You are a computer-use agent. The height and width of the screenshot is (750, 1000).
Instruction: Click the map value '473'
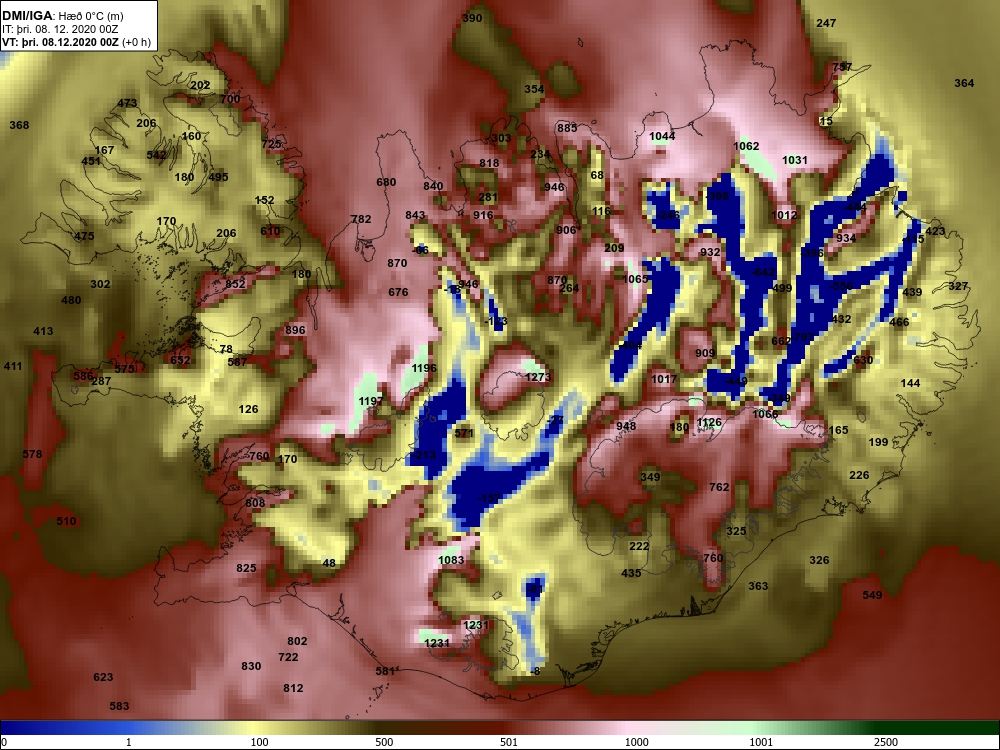[x=128, y=103]
